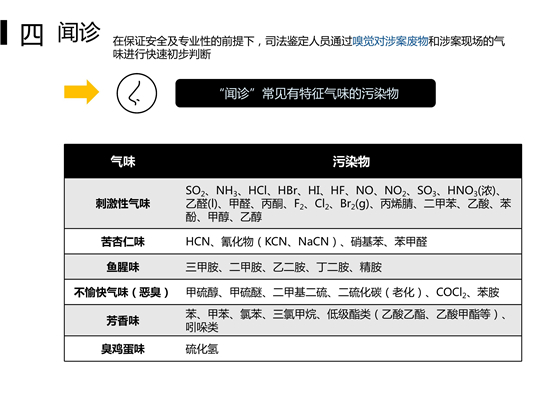The width and height of the screenshot is (560, 420).
Task: Click the 甲硫醇、甲硫醚 pollutant cell
Action: pos(342,292)
